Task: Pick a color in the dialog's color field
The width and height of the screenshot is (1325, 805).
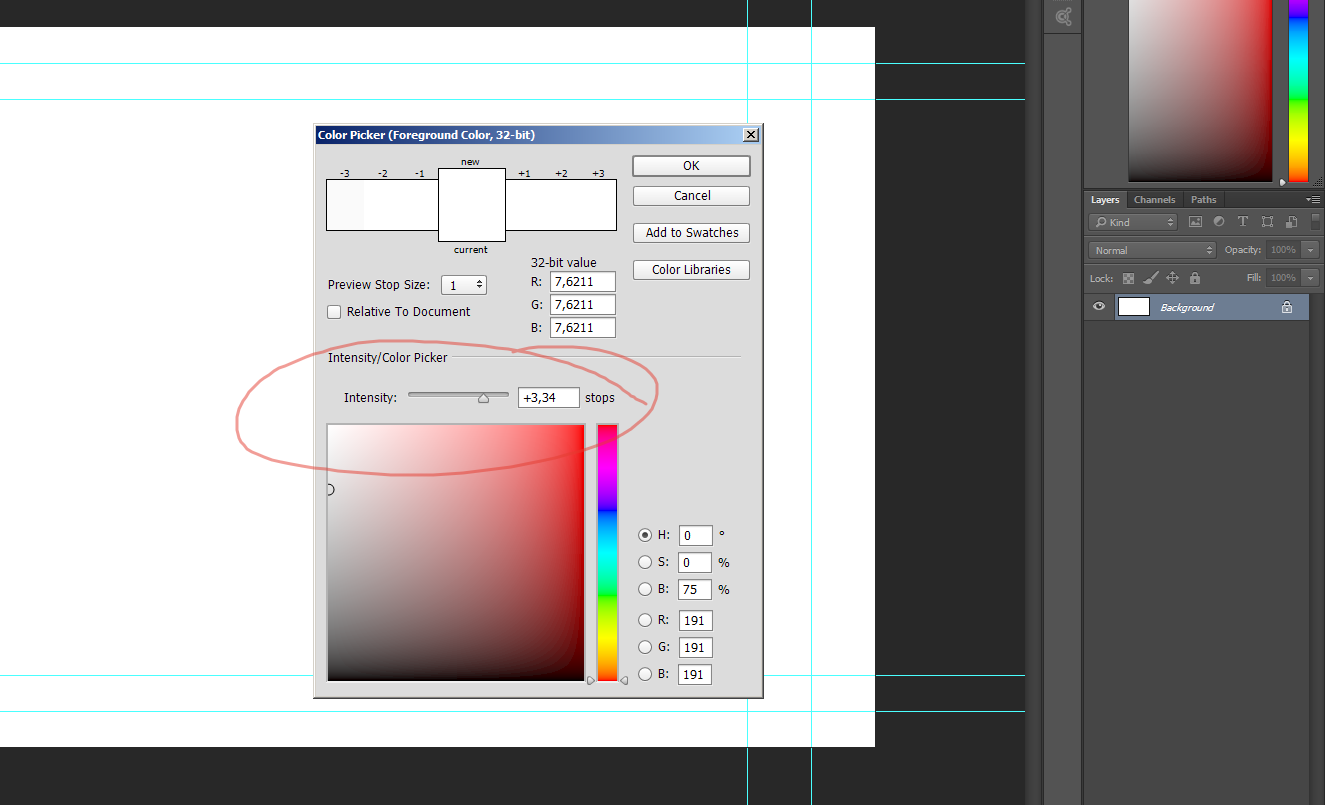Action: (456, 552)
